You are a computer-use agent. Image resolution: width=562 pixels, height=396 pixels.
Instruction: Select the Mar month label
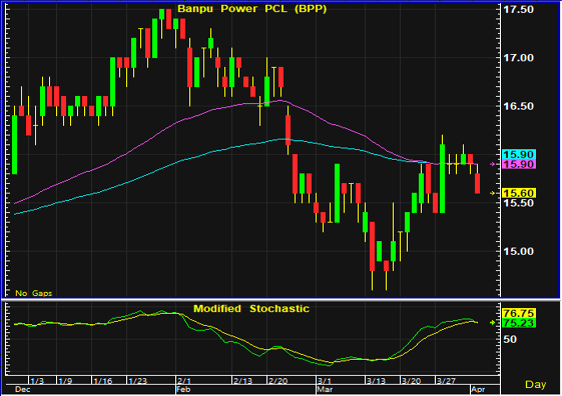point(325,389)
